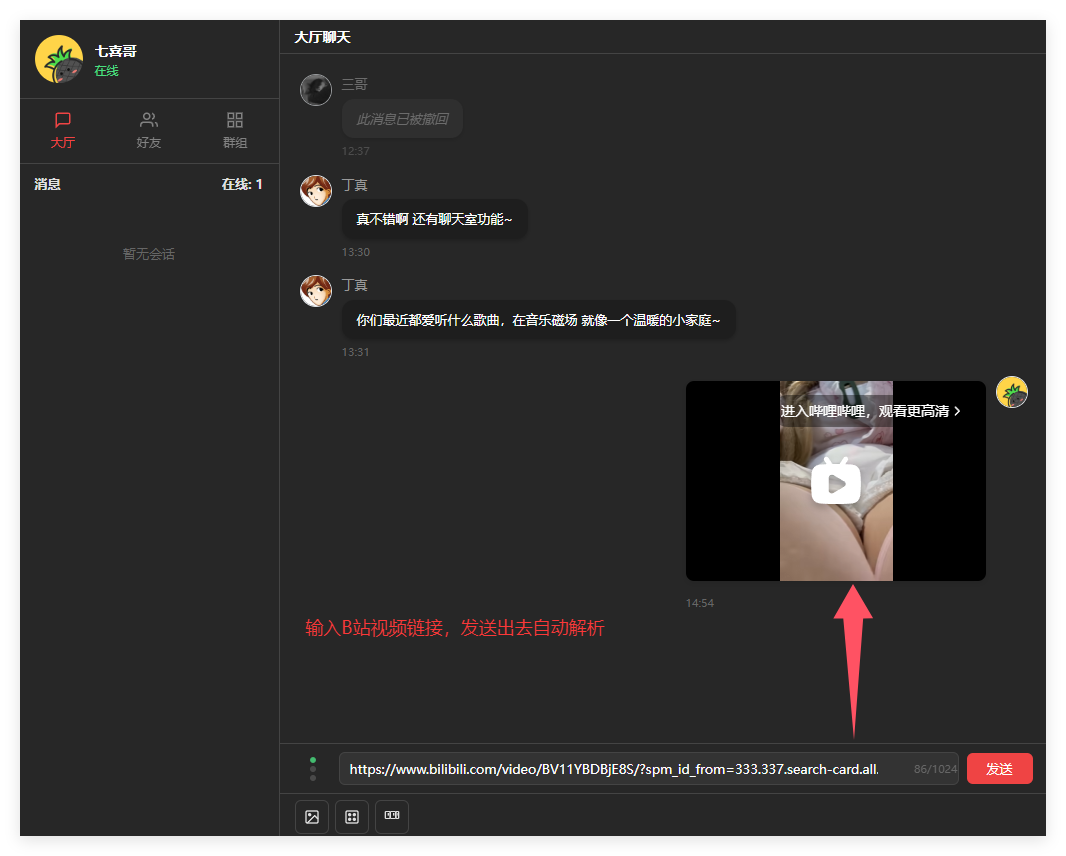Viewport: 1066px width, 856px height.
Task: Focus the message input with bilibili URL
Action: 620,769
